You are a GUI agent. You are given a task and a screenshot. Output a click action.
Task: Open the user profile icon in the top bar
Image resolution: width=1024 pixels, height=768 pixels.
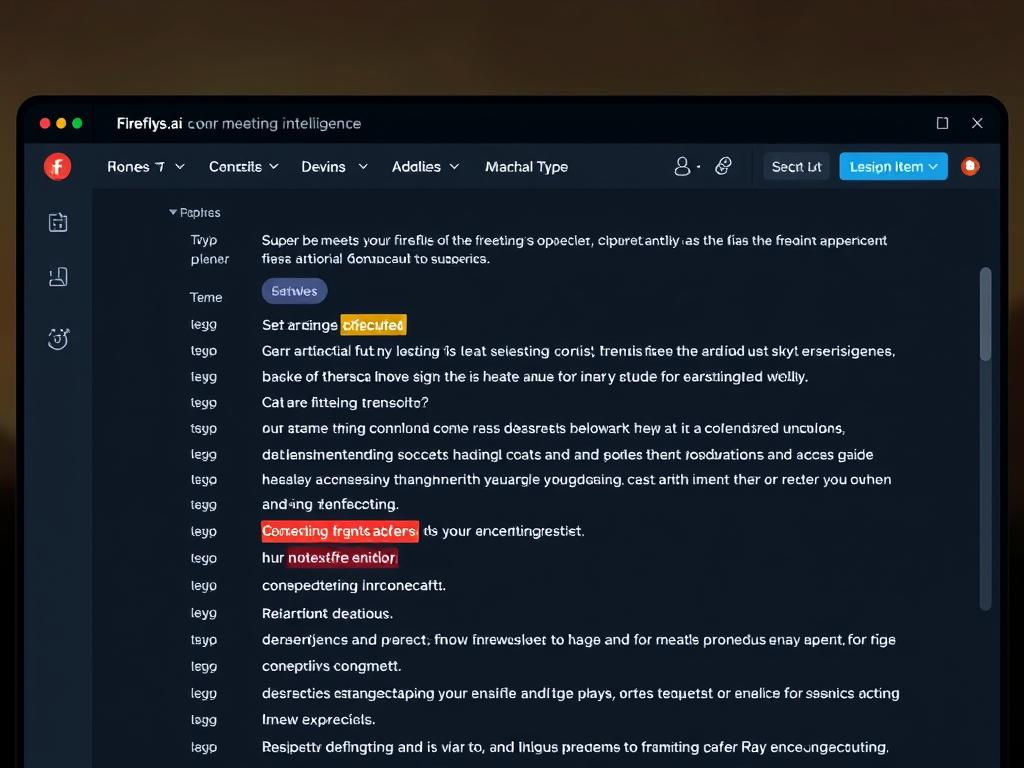(x=683, y=167)
